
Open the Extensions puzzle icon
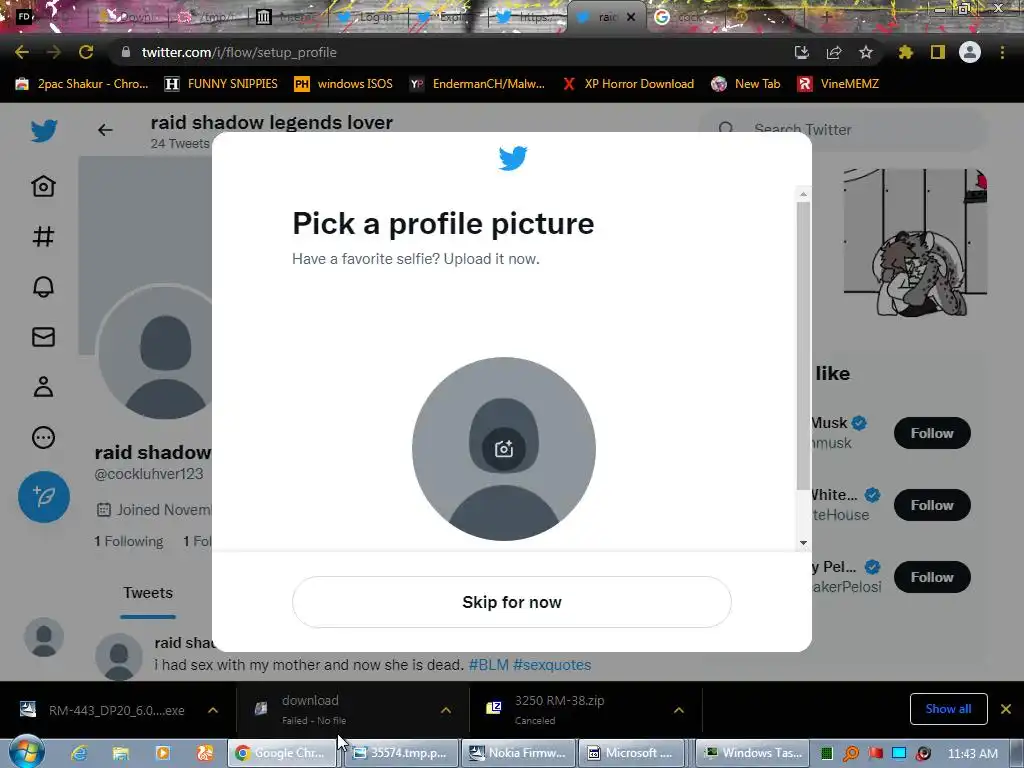[905, 52]
